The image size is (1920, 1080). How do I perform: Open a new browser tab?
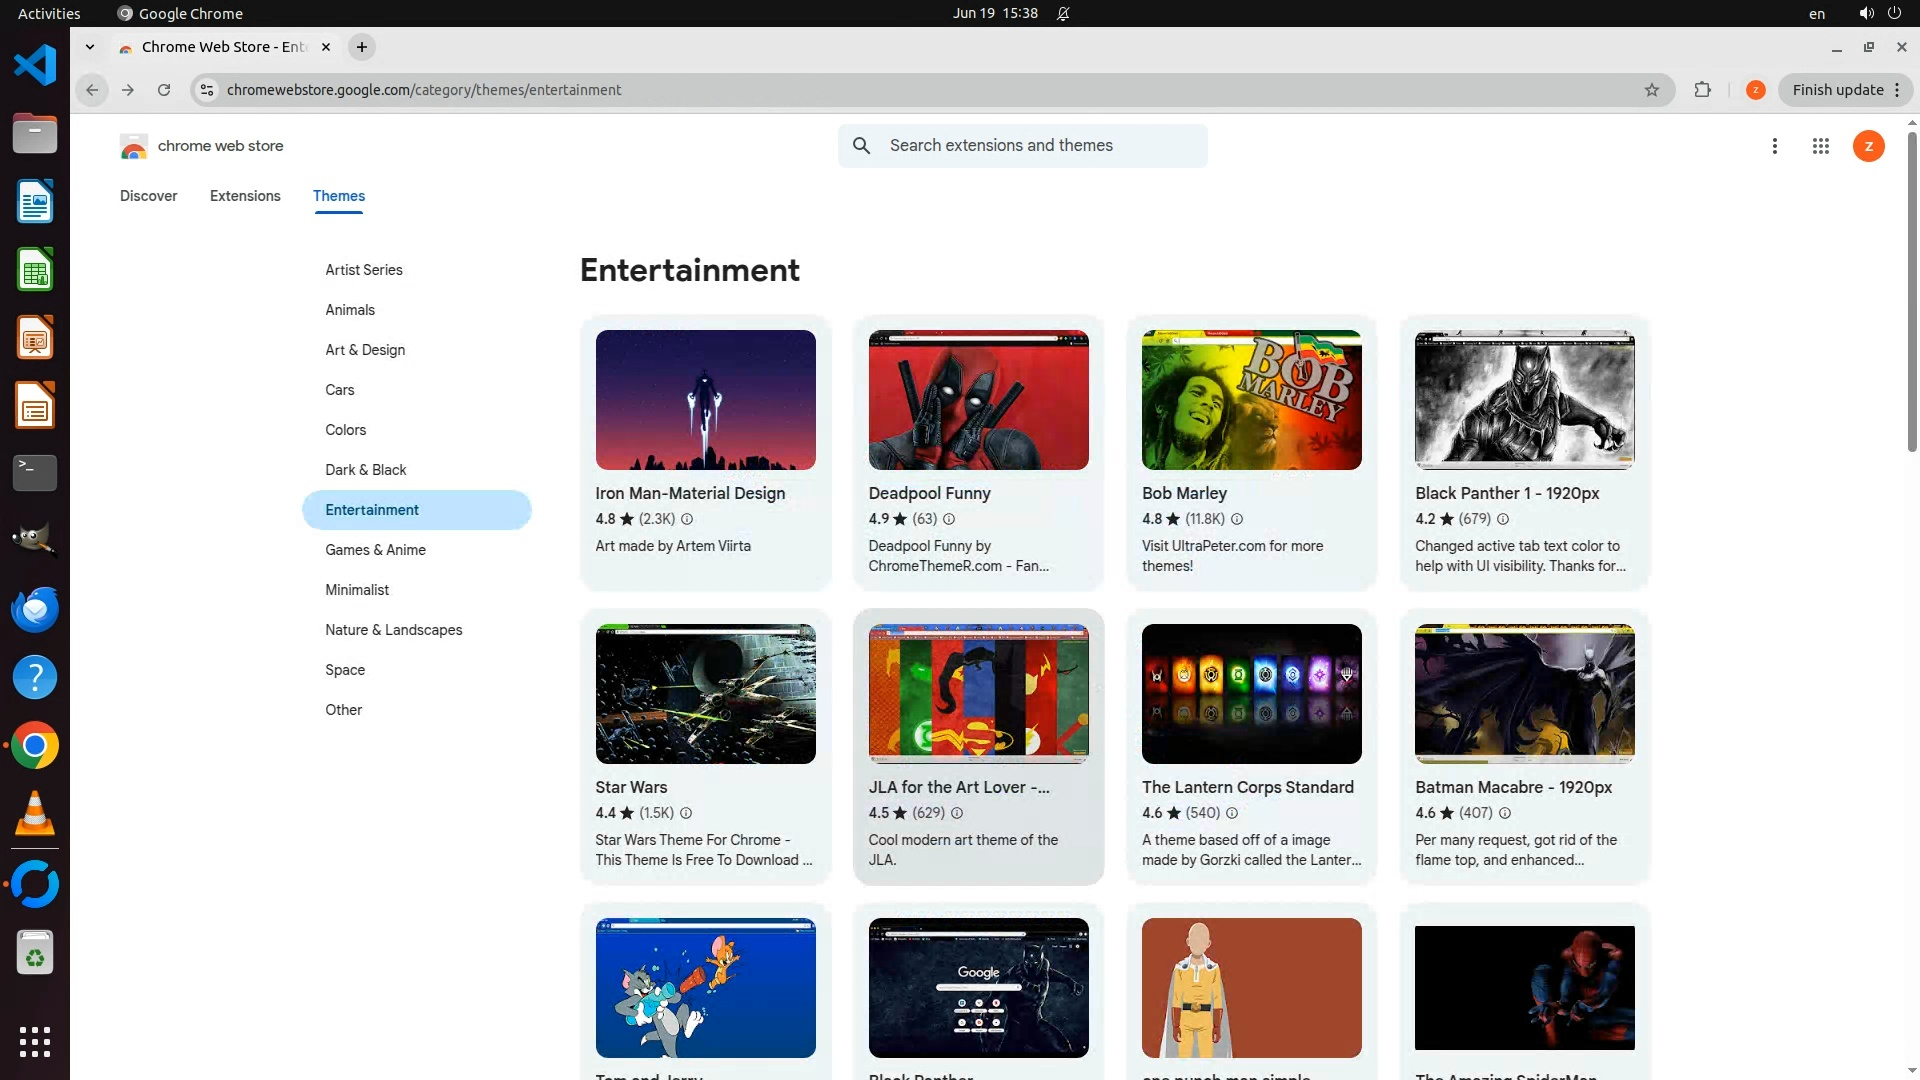tap(362, 47)
